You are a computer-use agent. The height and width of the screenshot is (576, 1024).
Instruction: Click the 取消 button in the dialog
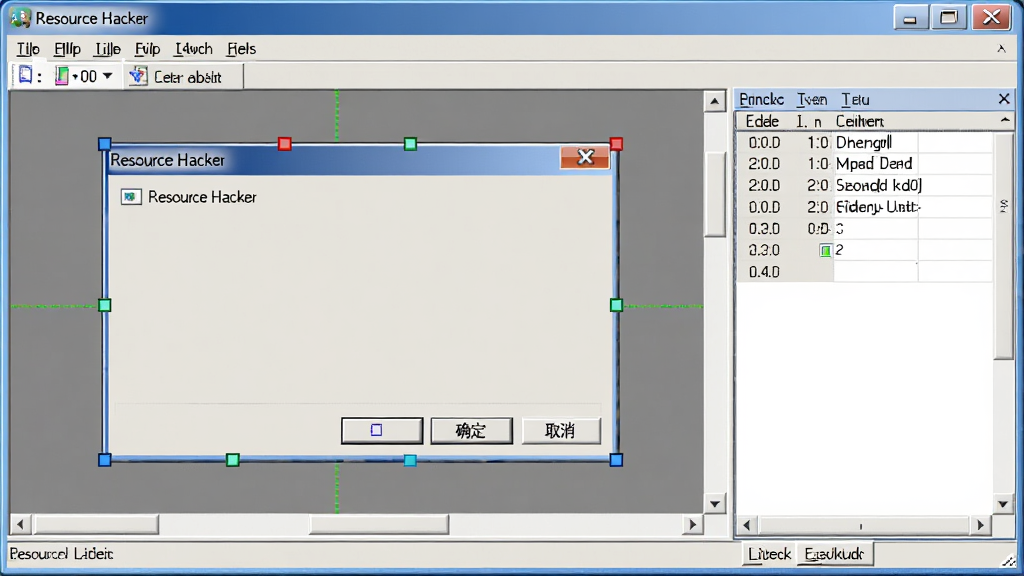coord(560,430)
